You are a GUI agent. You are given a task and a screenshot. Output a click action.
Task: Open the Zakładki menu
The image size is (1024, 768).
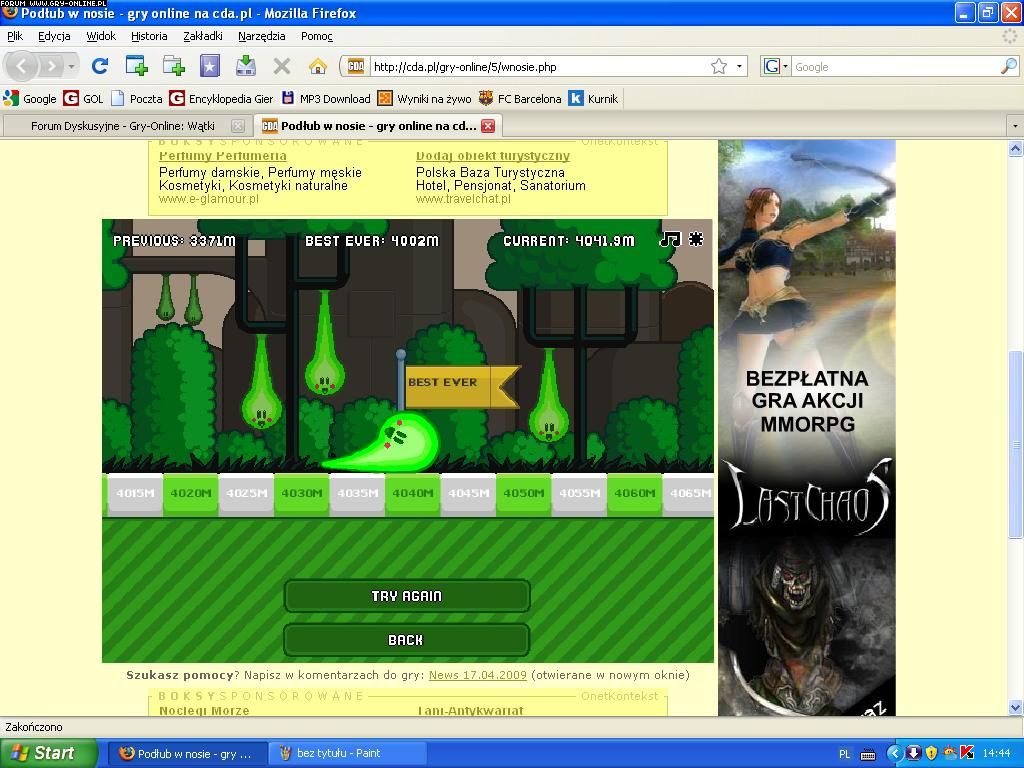(202, 36)
